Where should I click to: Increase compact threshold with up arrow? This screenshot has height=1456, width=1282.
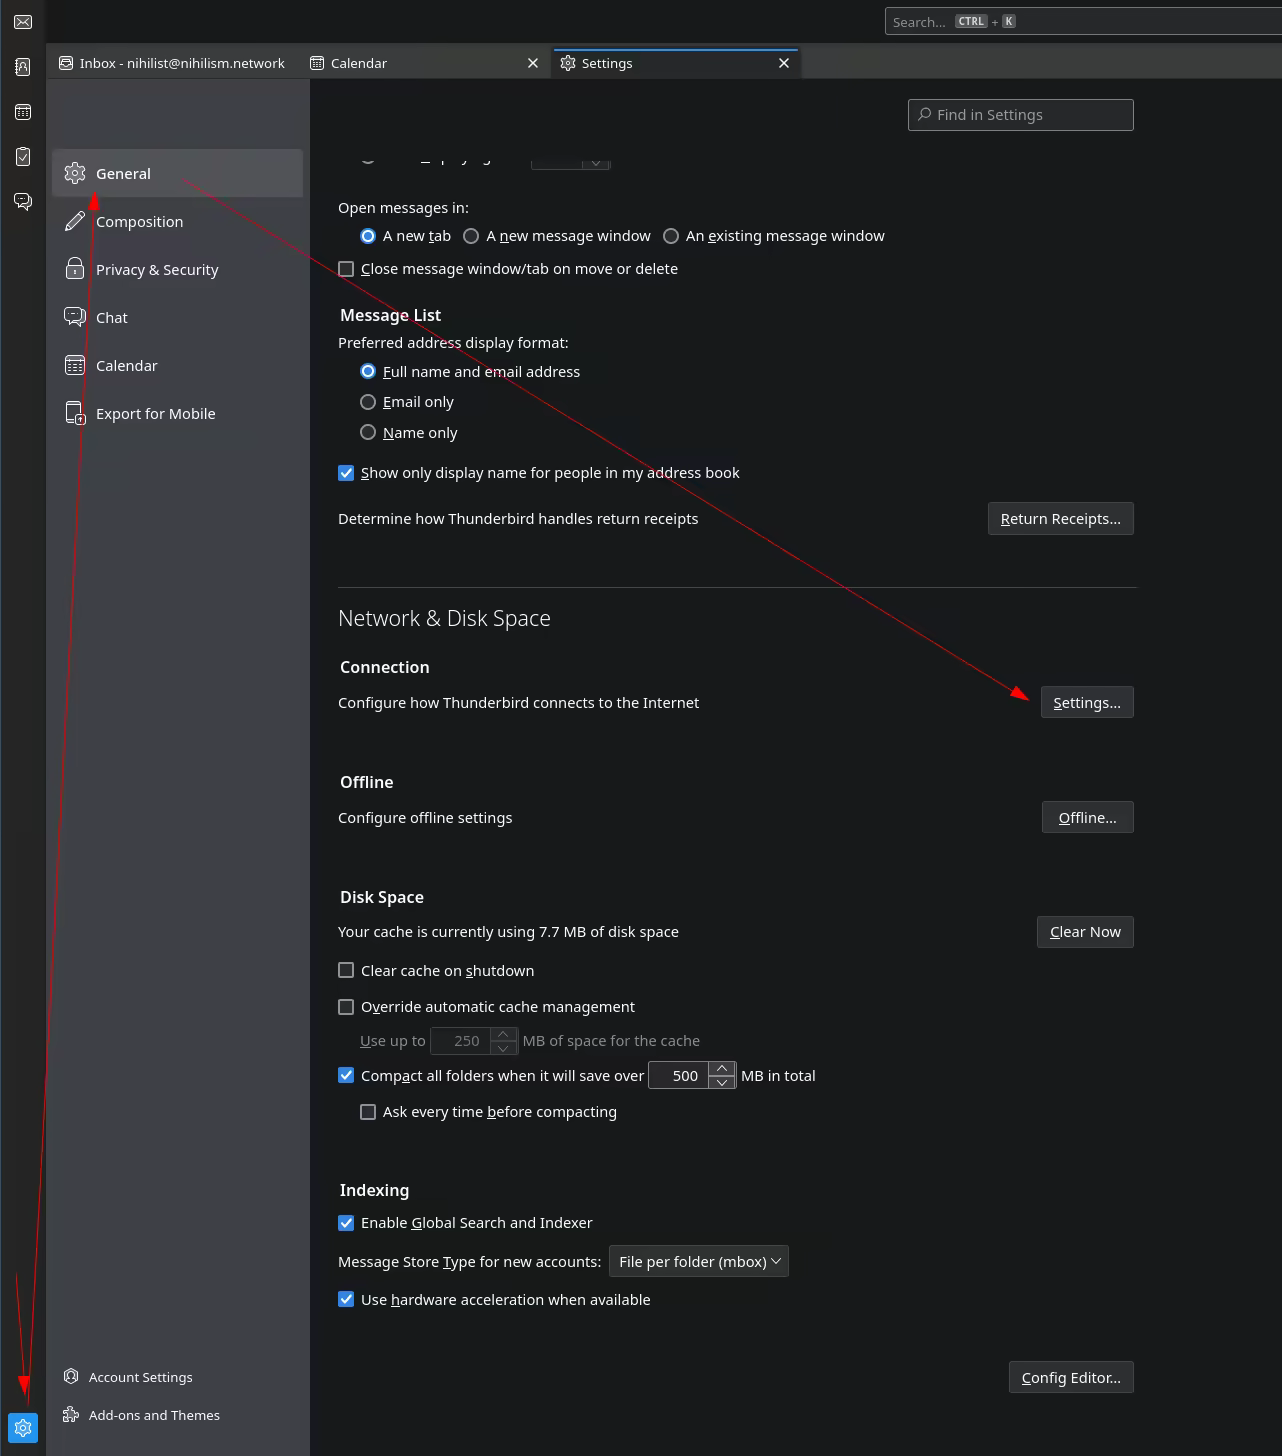722,1068
